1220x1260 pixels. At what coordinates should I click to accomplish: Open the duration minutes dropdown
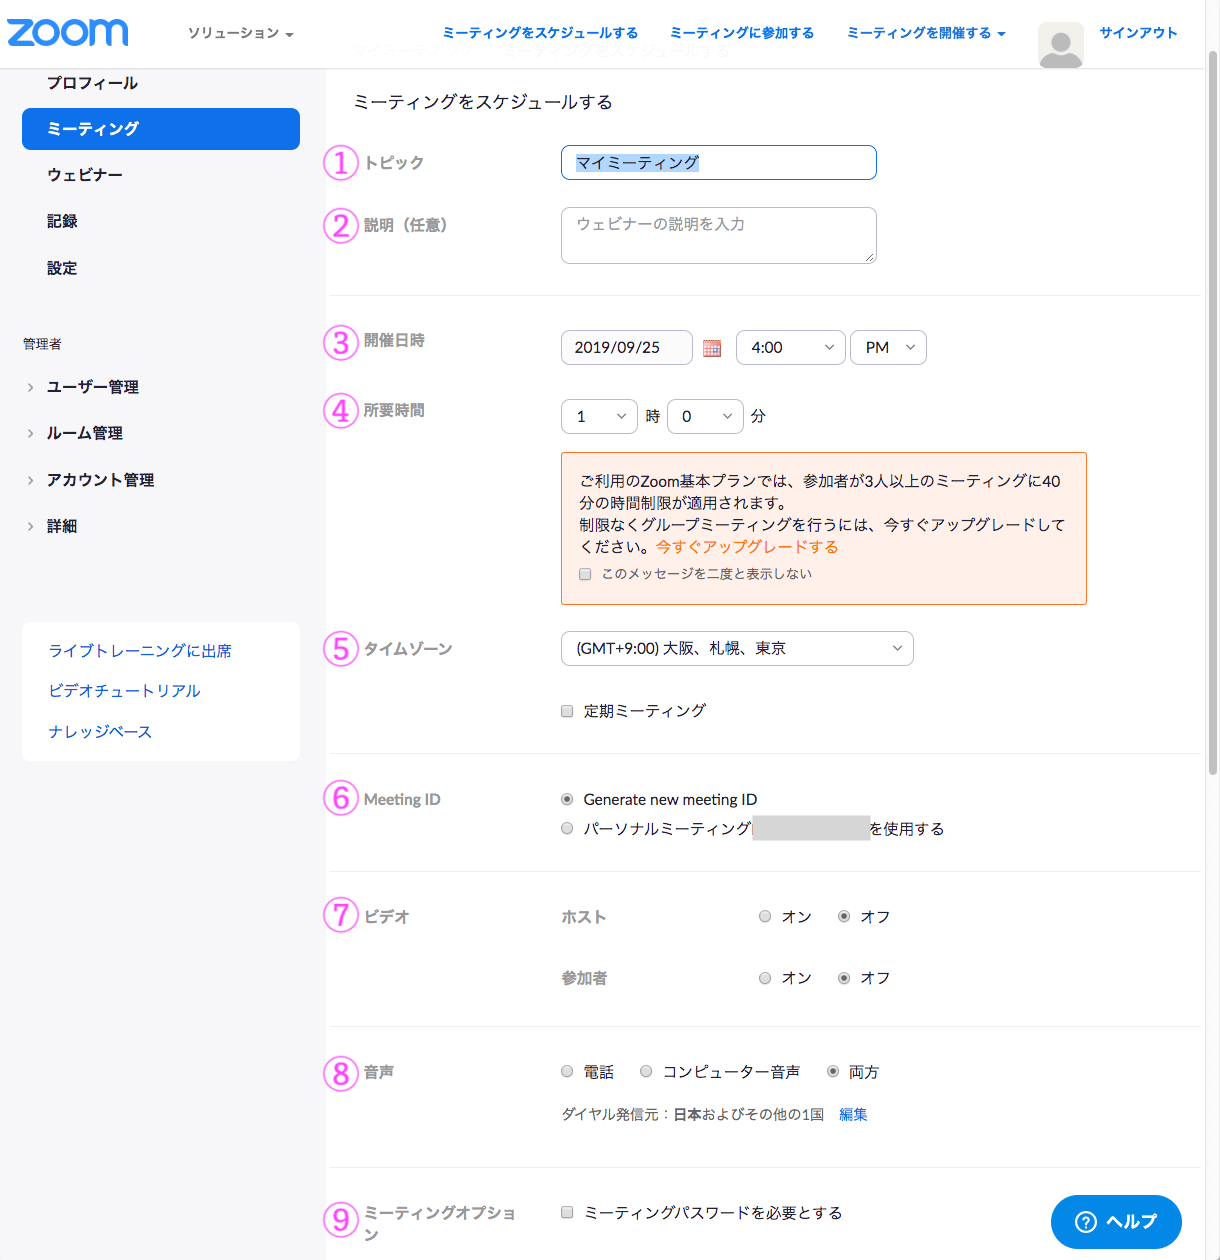[x=705, y=417]
